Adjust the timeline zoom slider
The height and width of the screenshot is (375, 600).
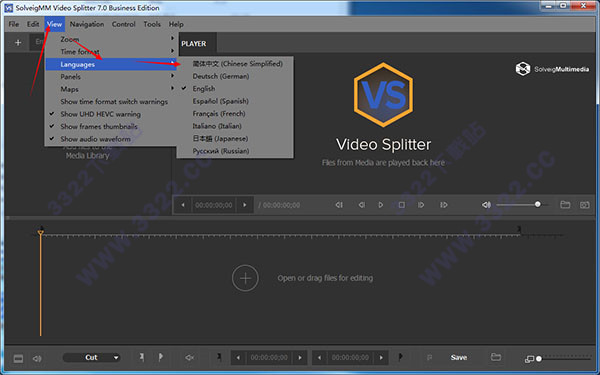pyautogui.click(x=564, y=359)
